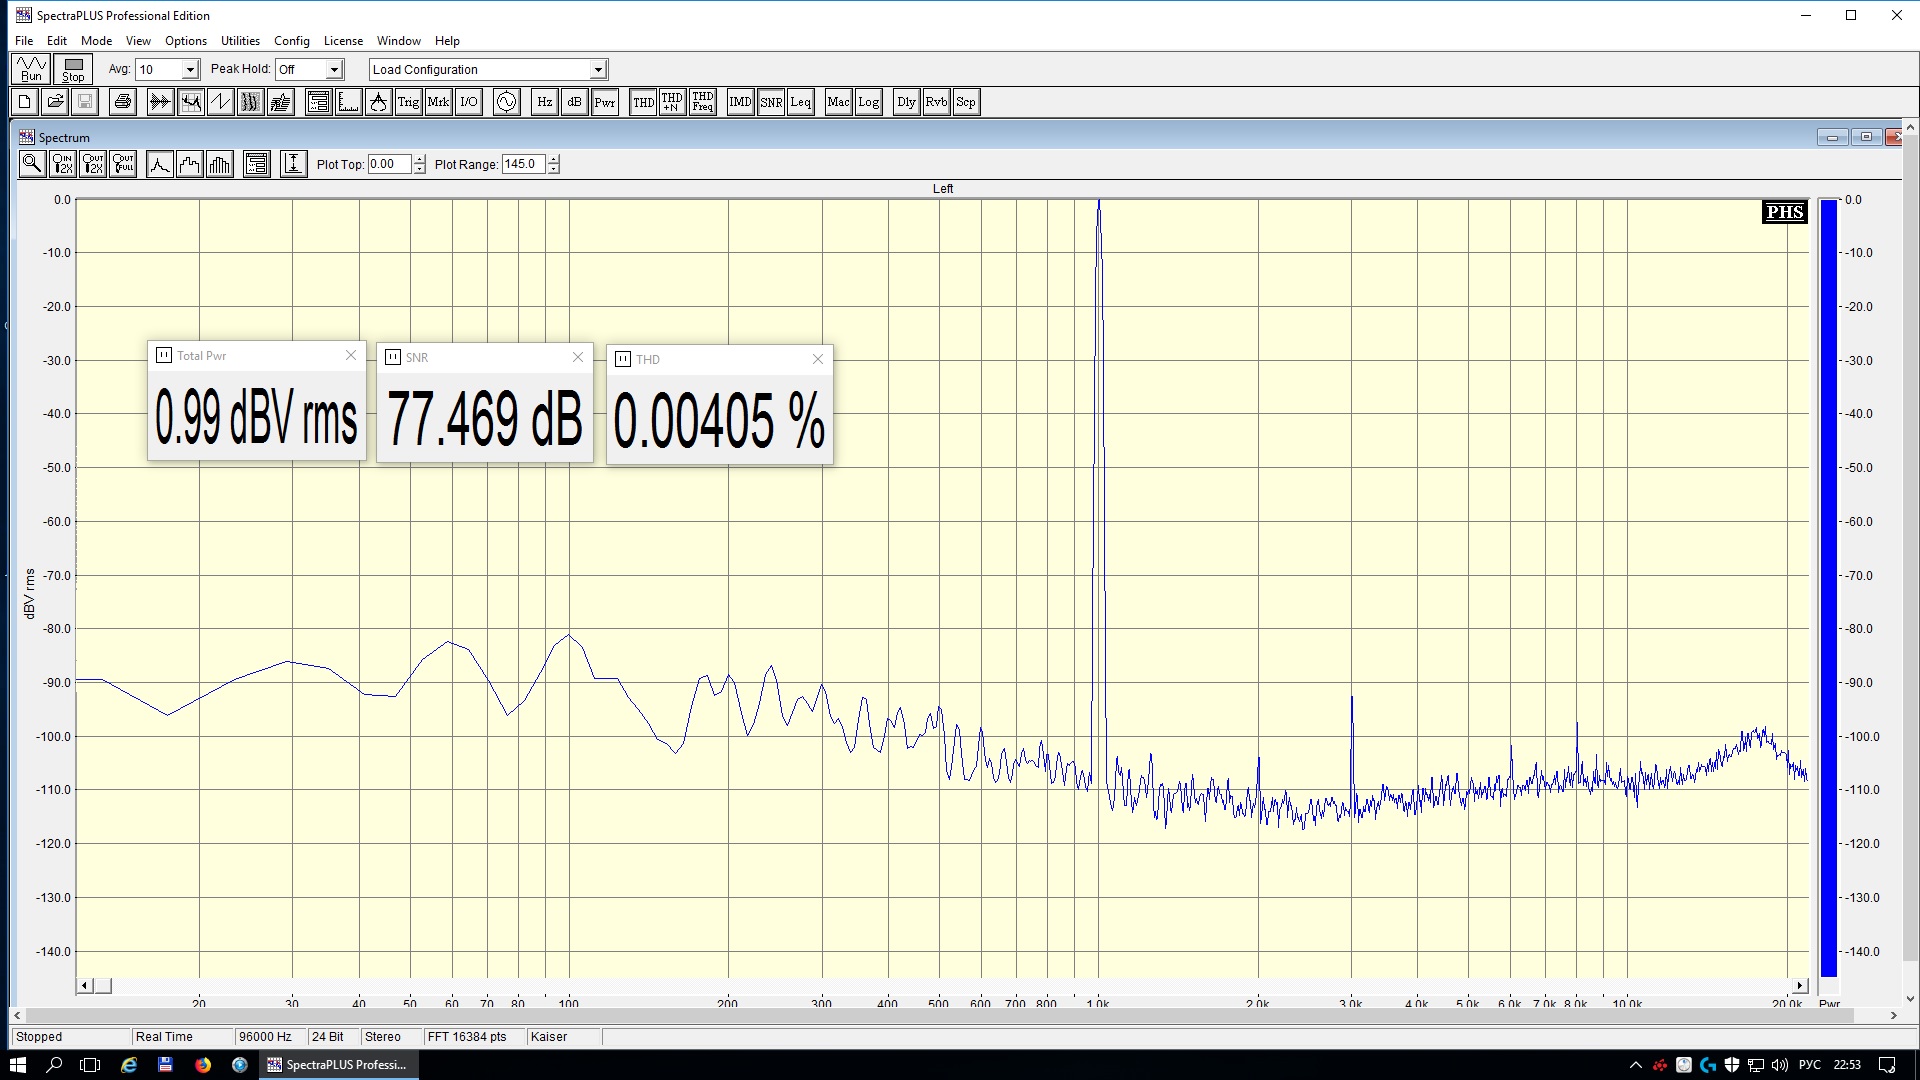
Task: Toggle the THD+N measurement button
Action: click(x=672, y=102)
